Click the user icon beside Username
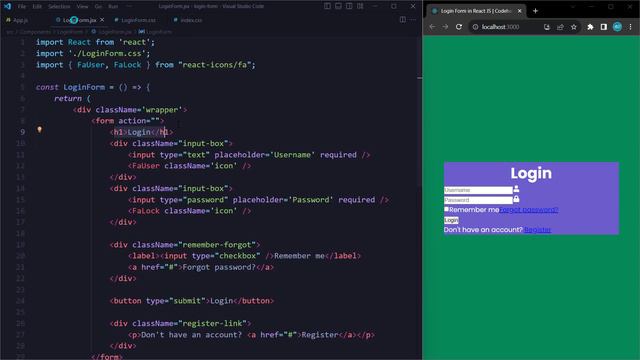 click(516, 189)
